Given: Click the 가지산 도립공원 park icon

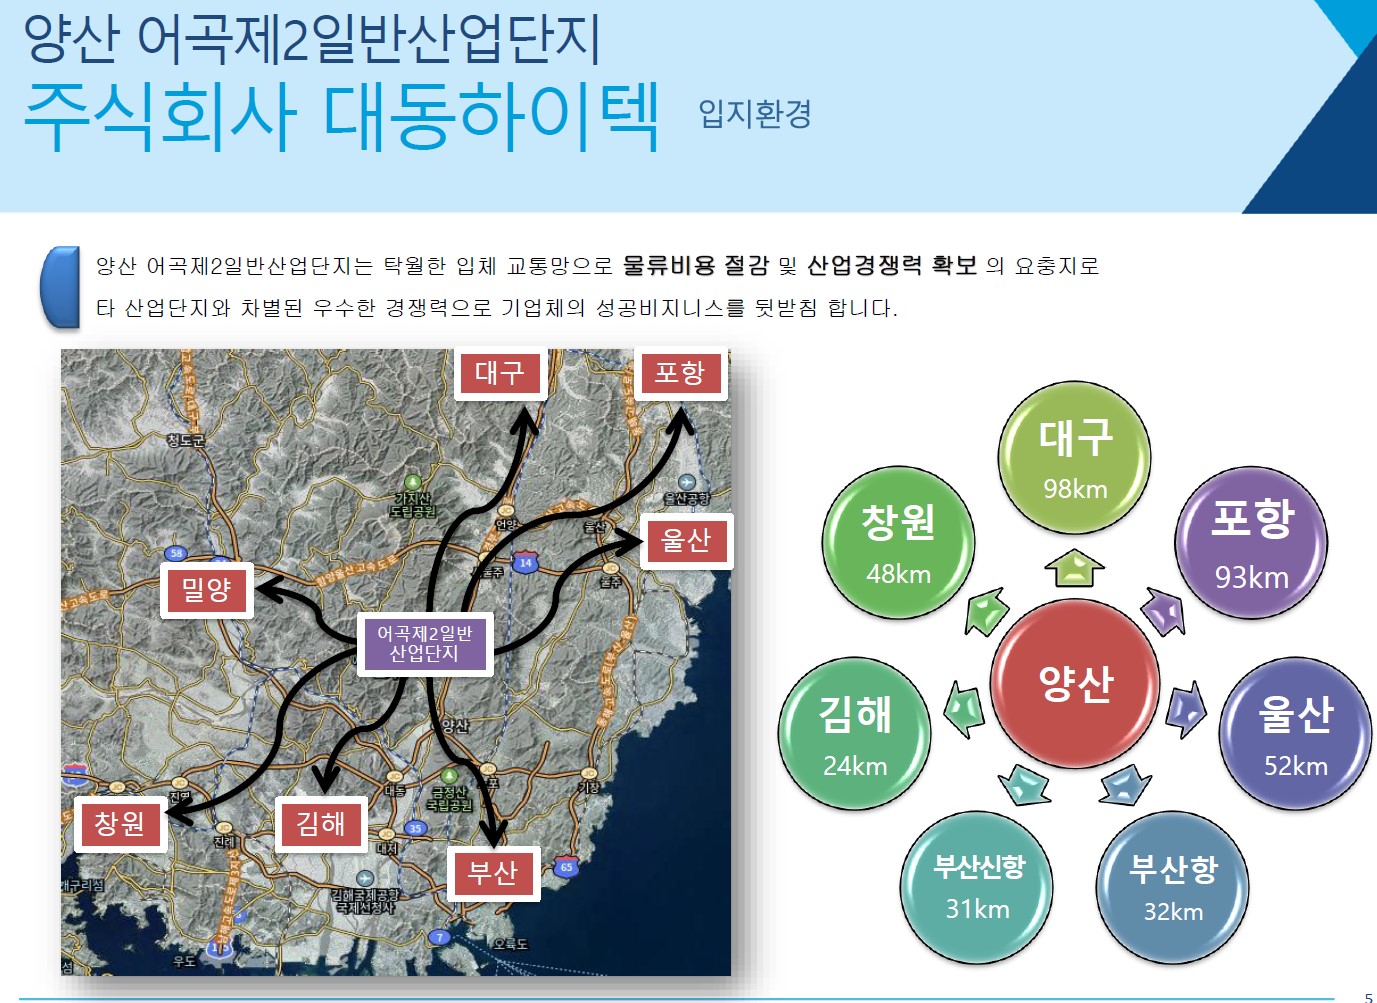Looking at the screenshot, I should [413, 484].
